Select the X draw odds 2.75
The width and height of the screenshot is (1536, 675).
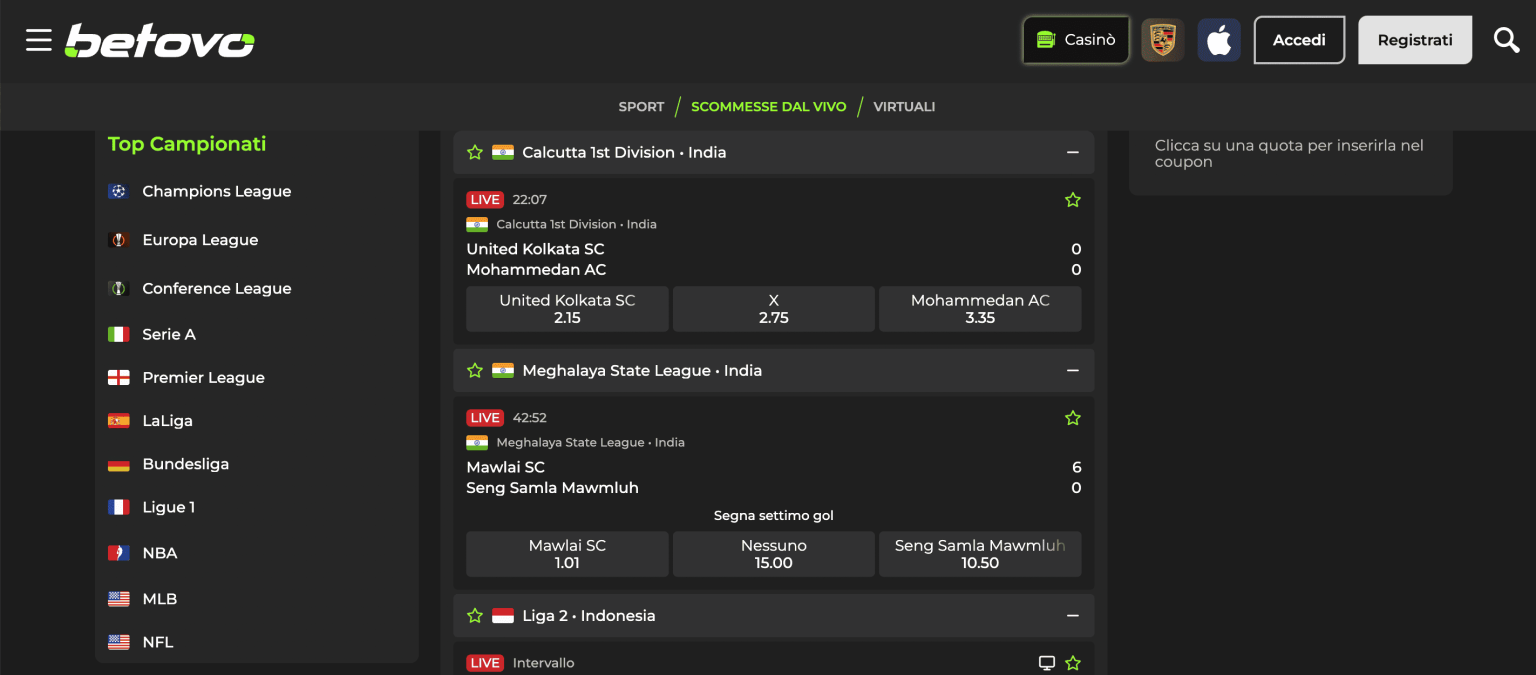pos(774,309)
